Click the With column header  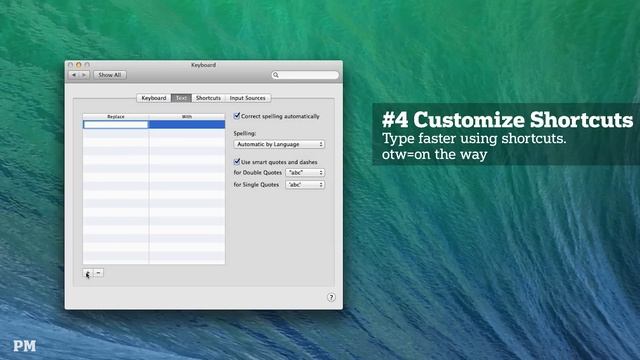coord(187,117)
